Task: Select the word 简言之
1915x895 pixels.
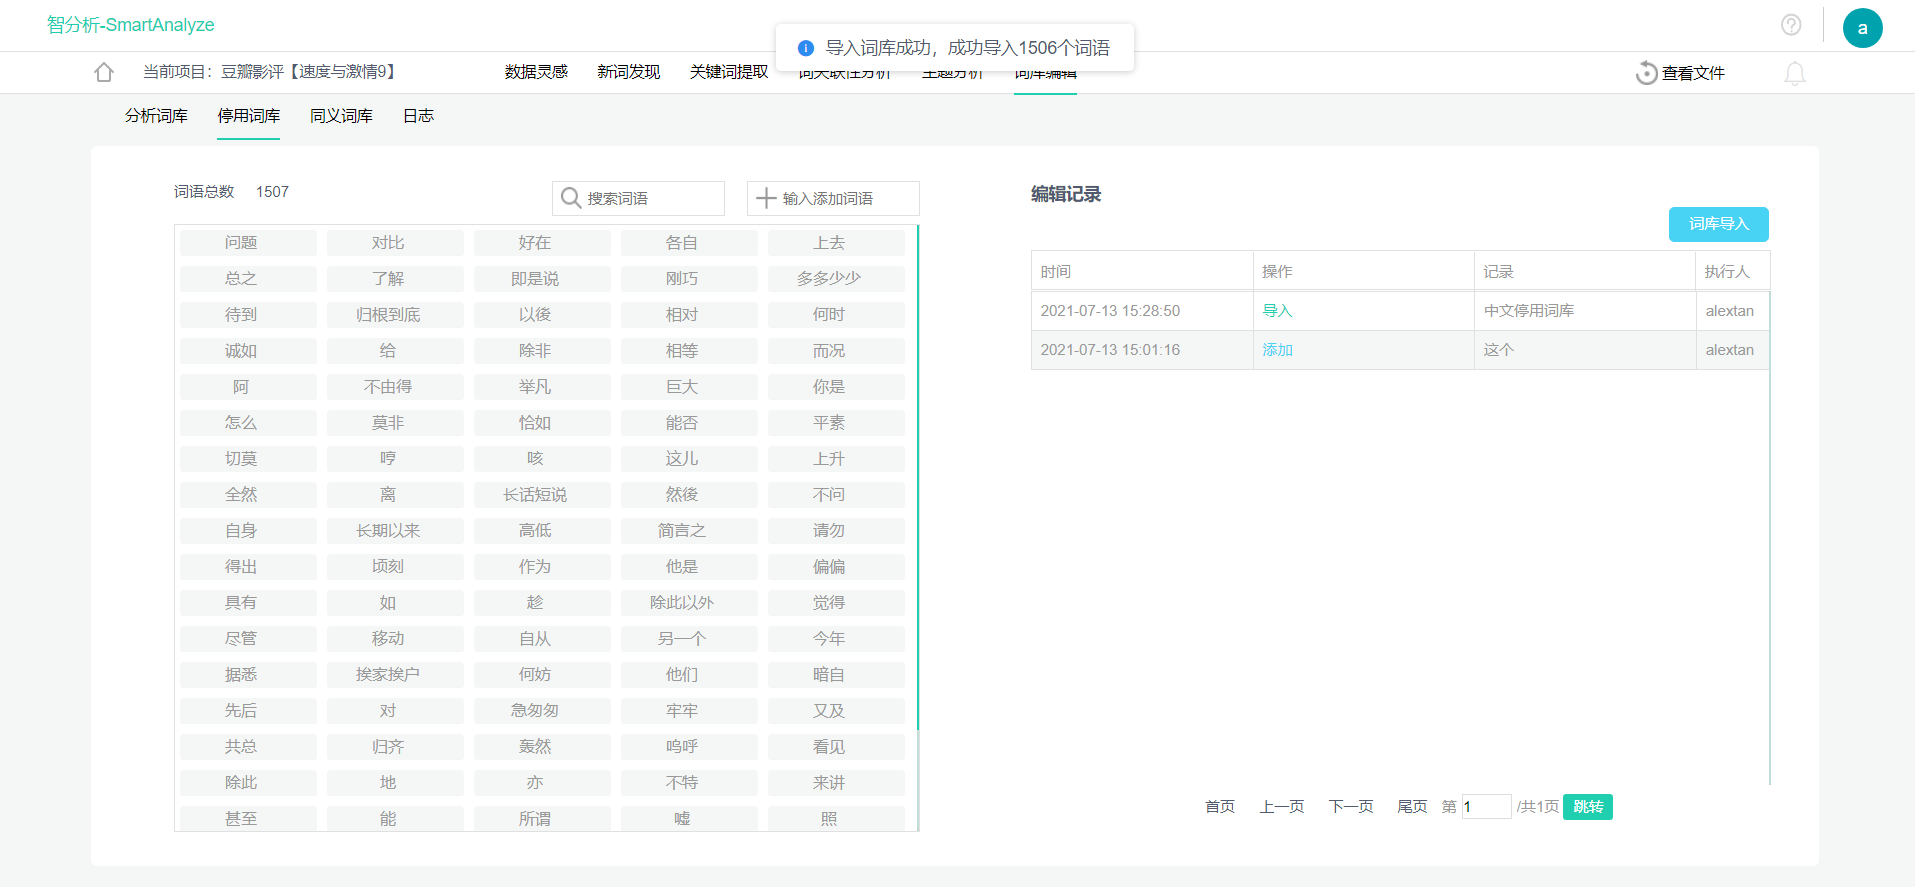Action: click(x=689, y=531)
